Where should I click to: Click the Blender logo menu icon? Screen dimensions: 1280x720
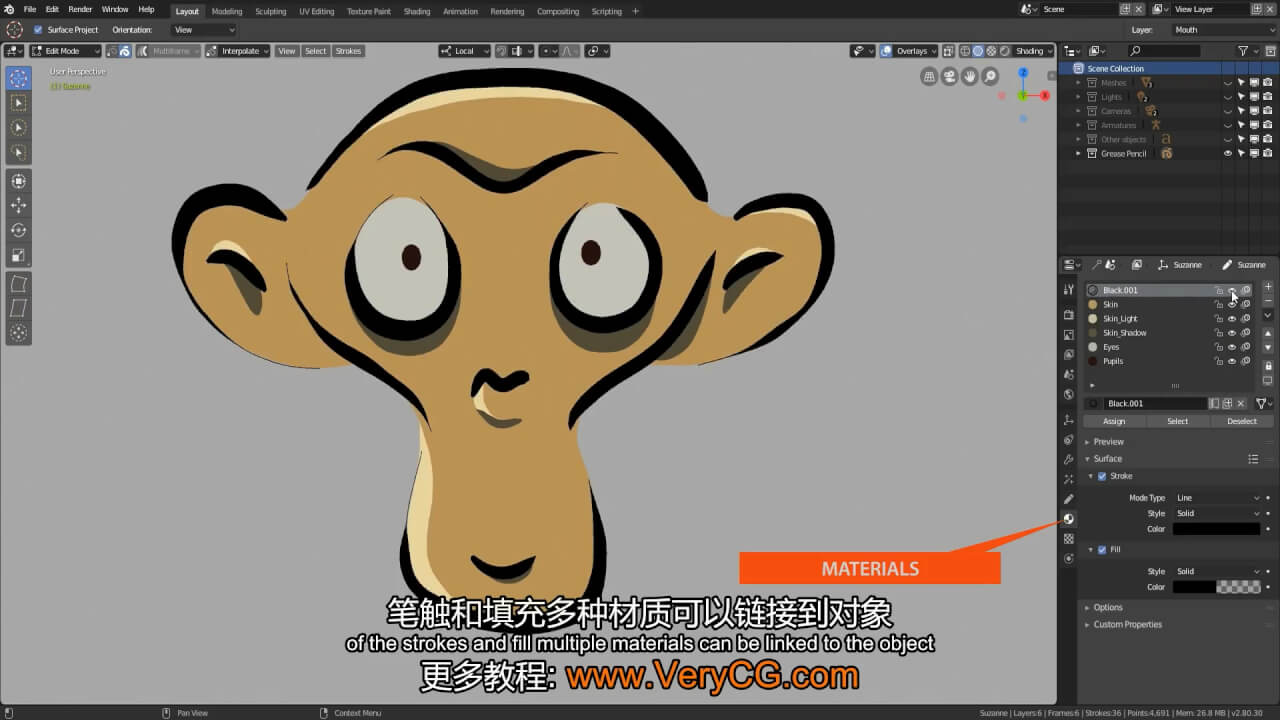tap(10, 9)
